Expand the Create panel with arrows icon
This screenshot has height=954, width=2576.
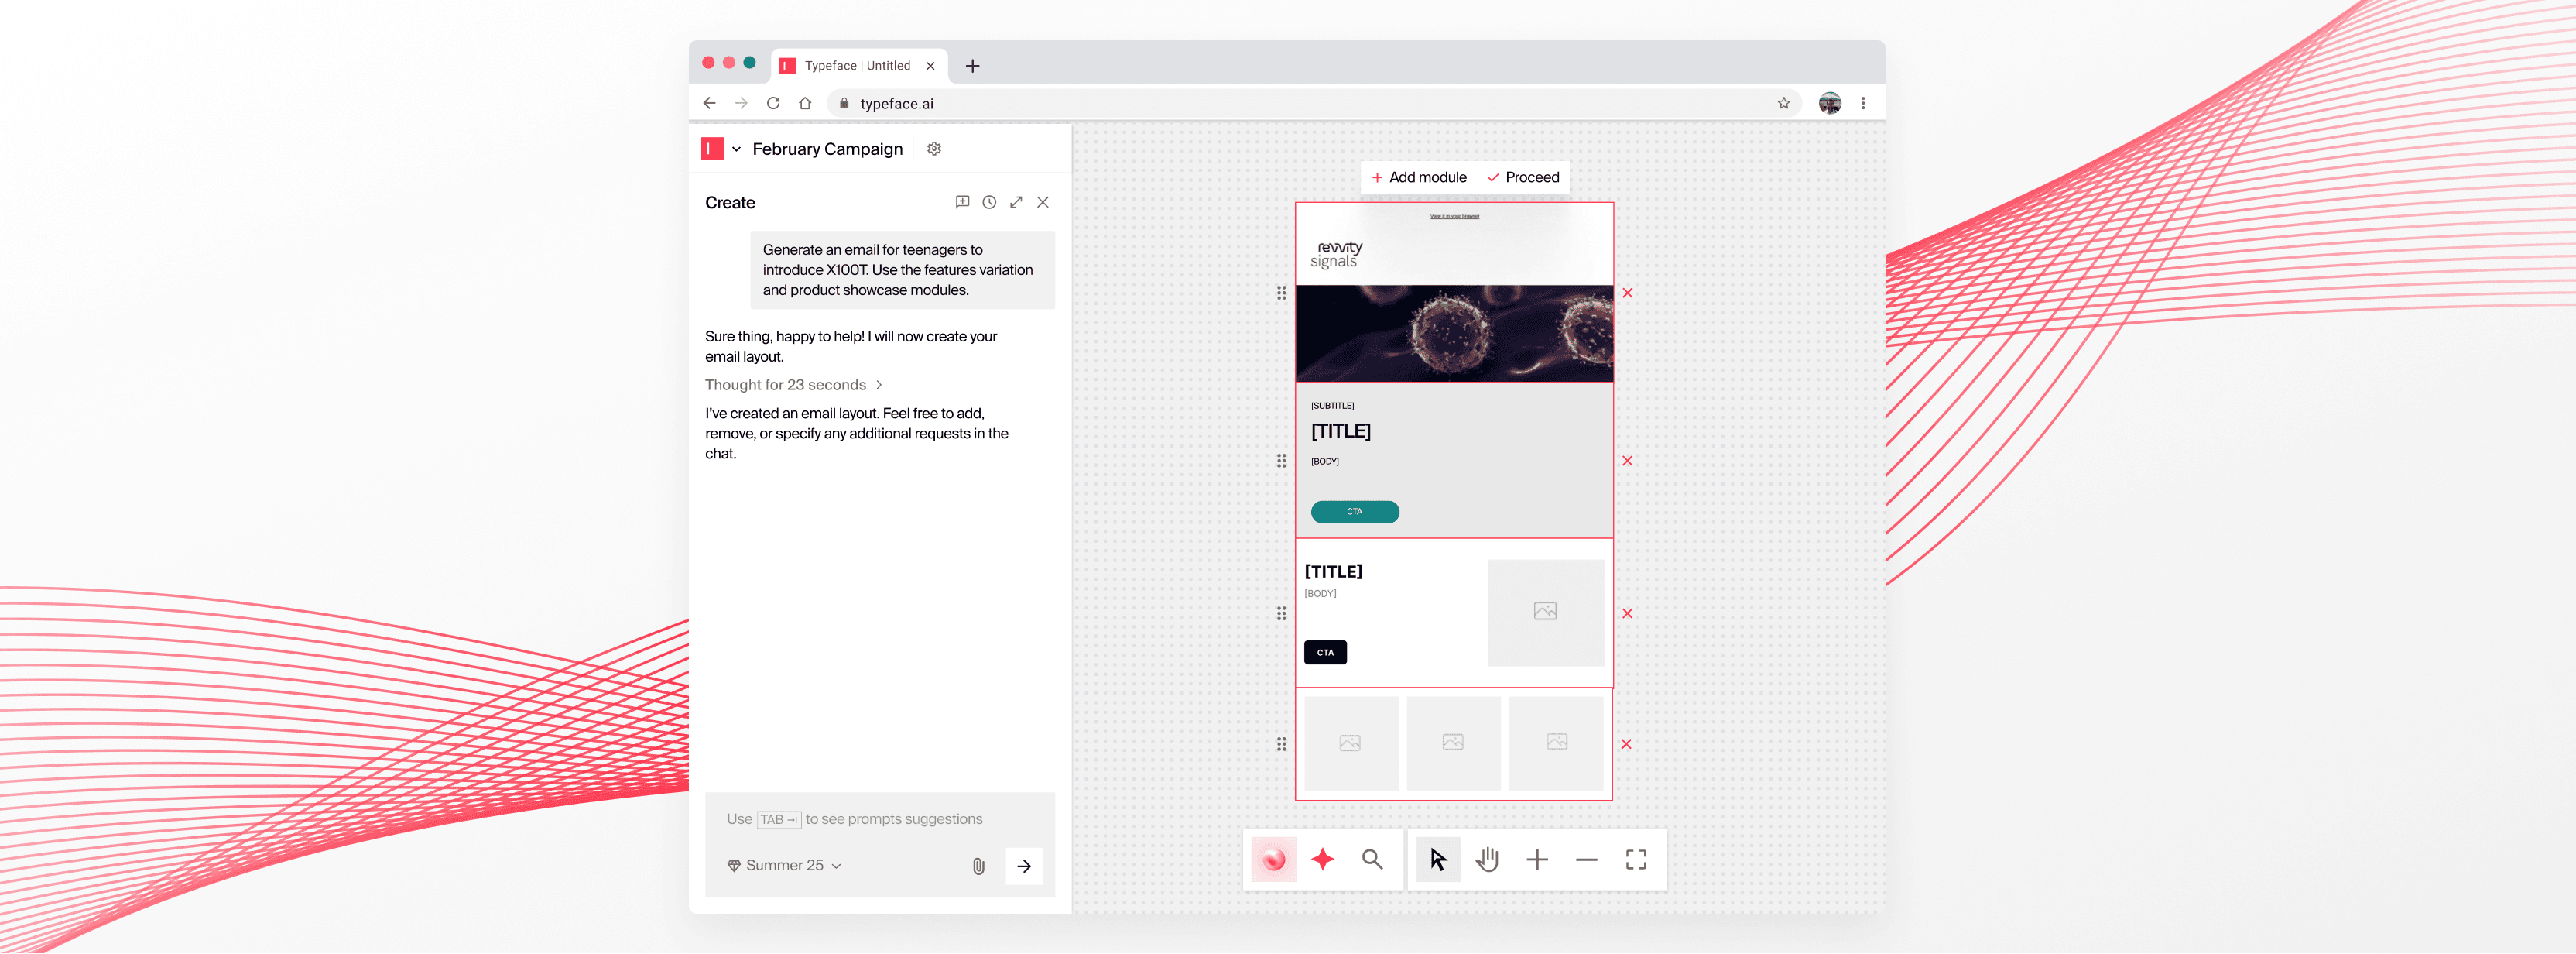click(1016, 202)
